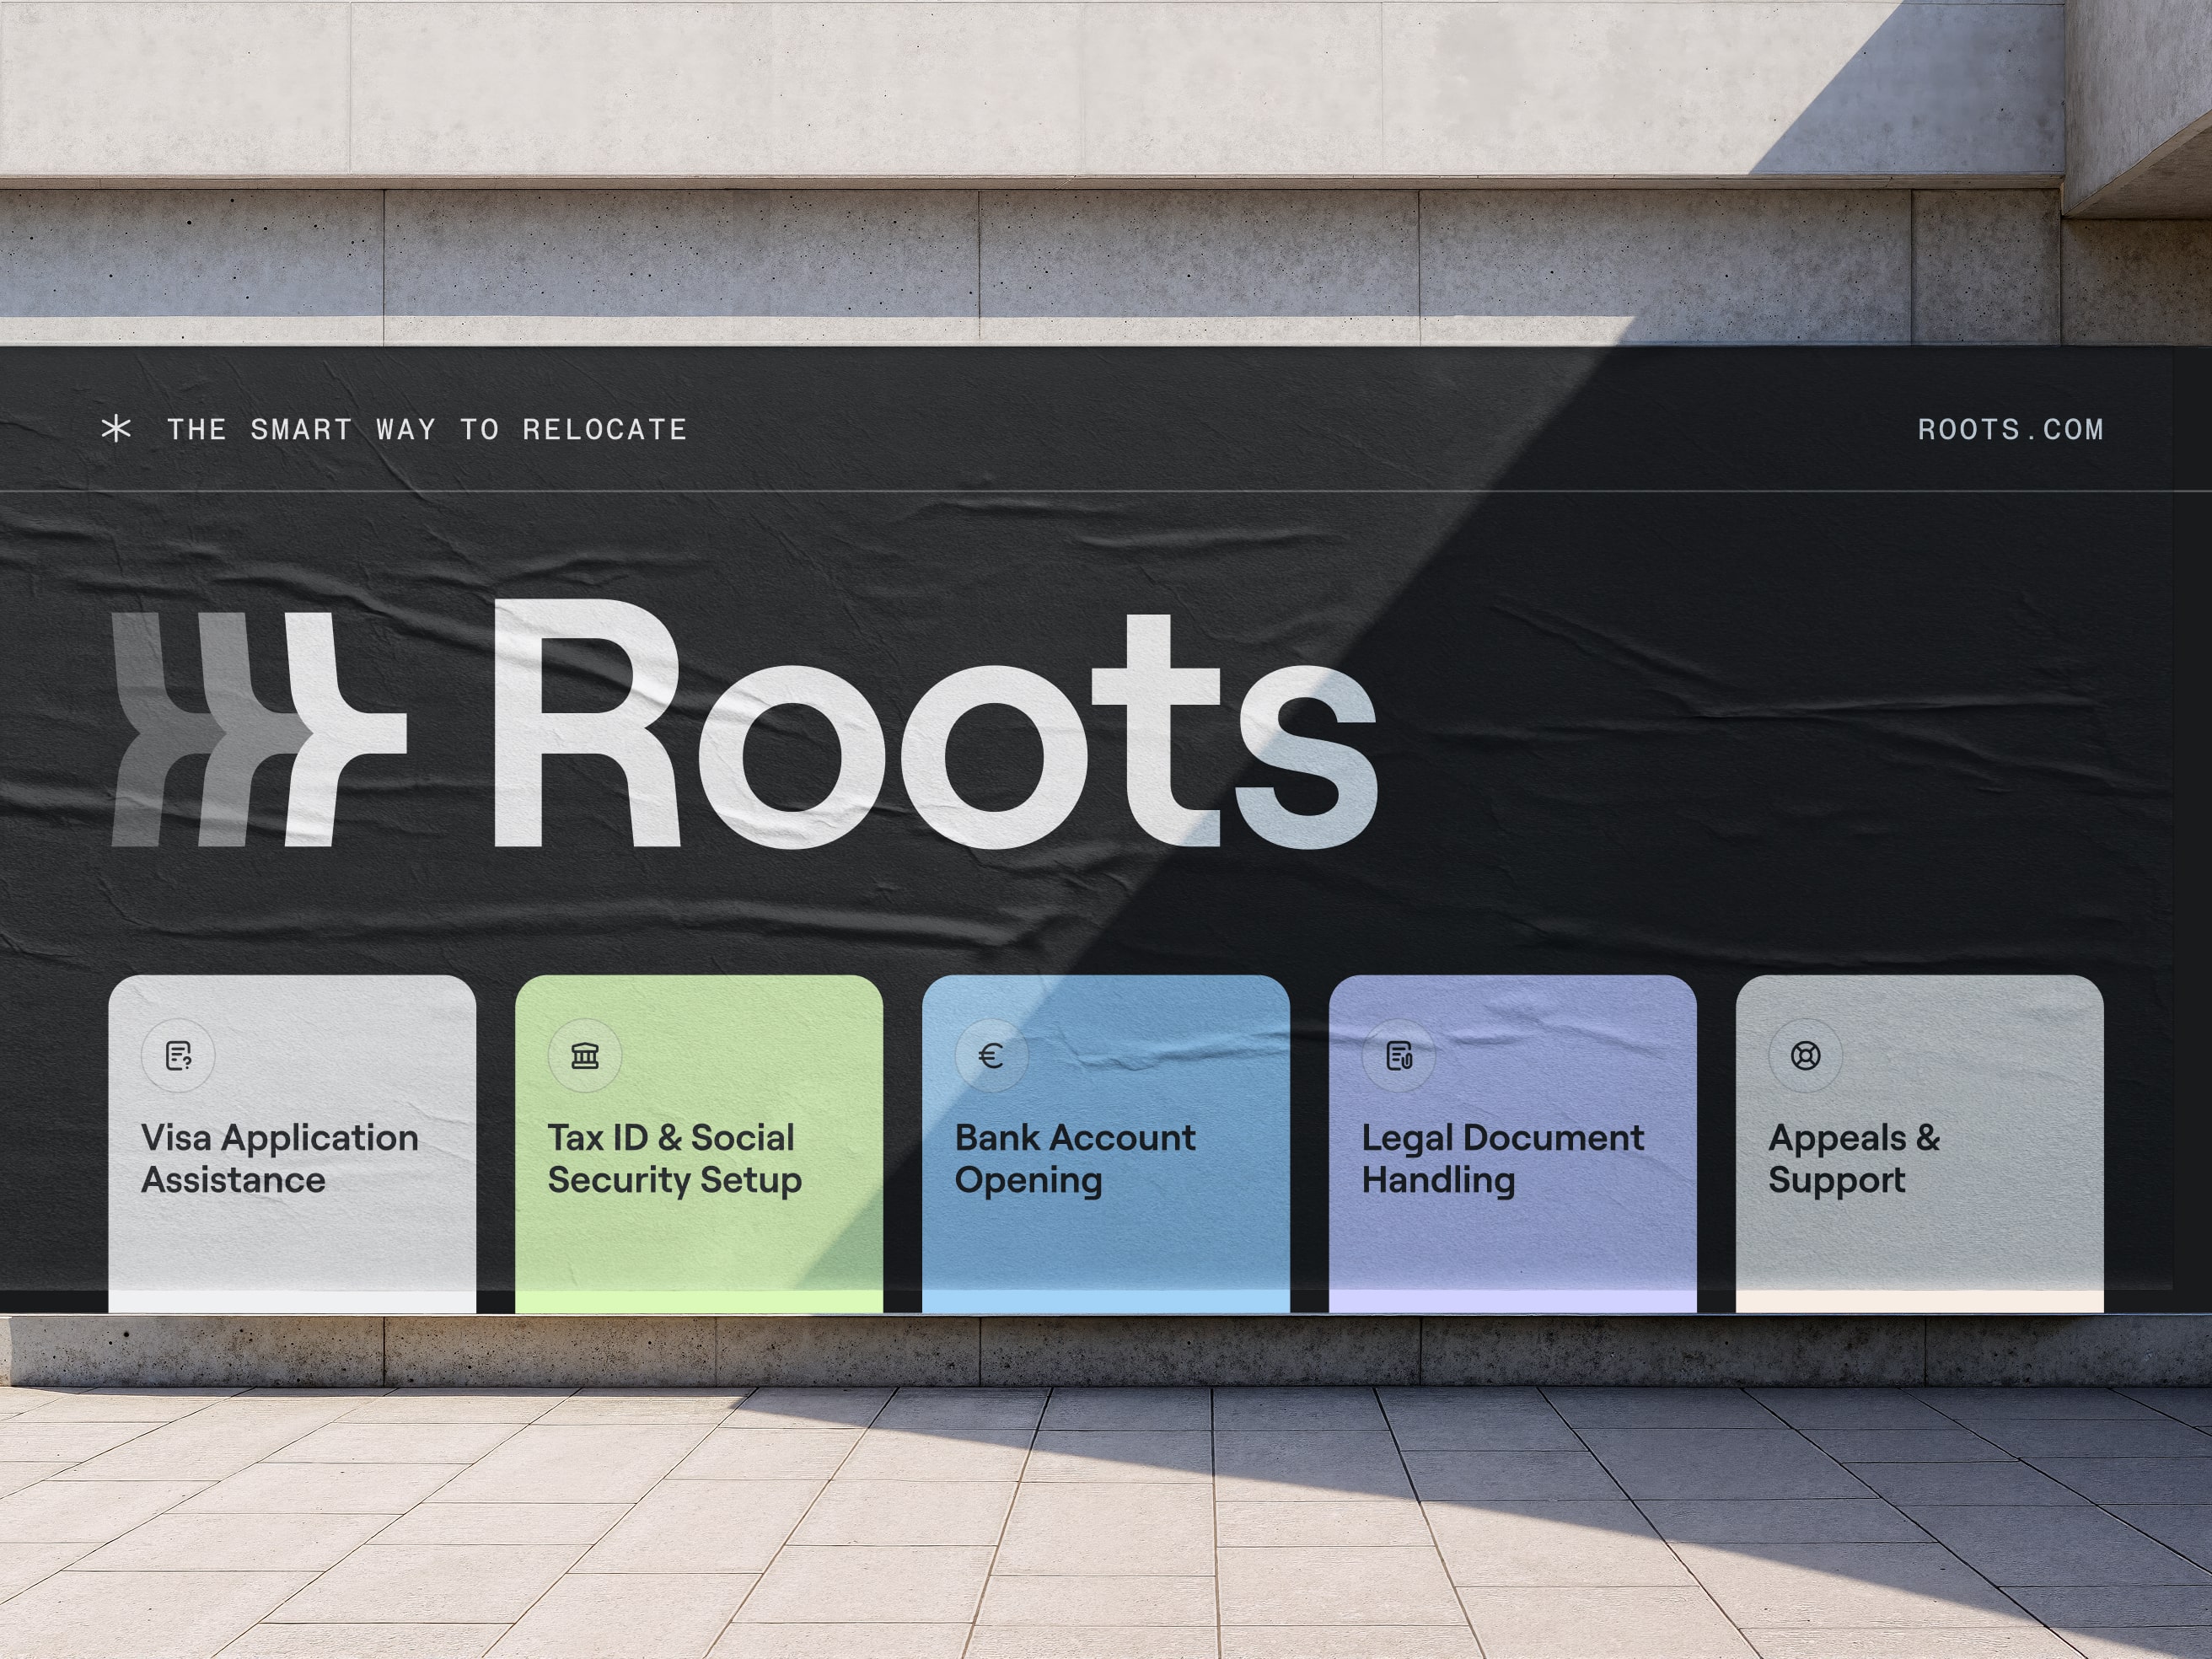Click the Appeals lifebuoy support icon

[1805, 1056]
